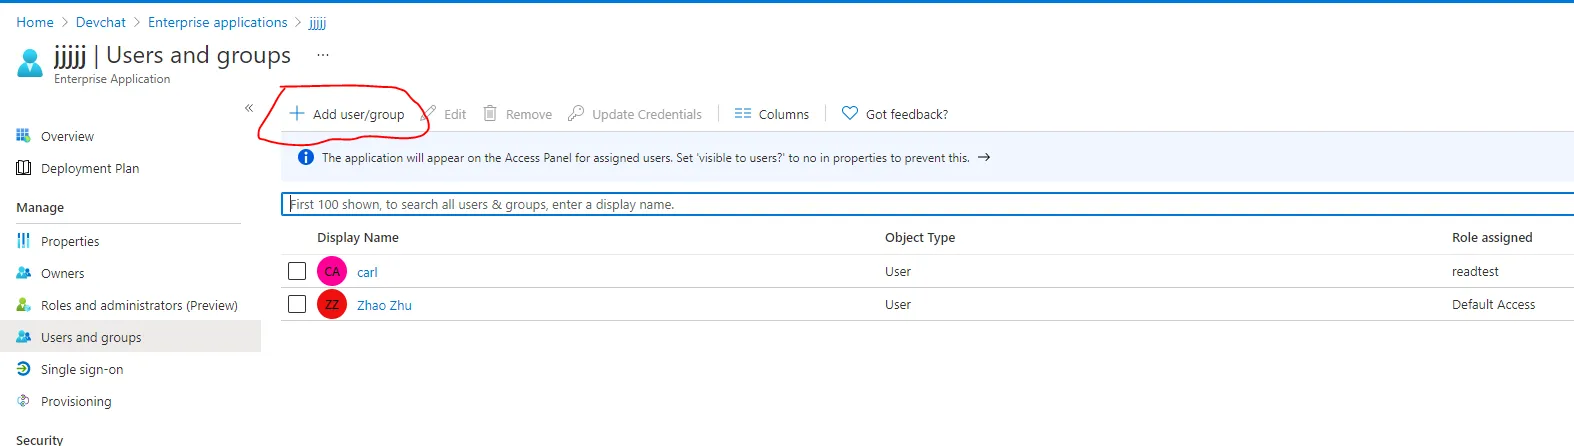1574x446 pixels.
Task: Open the Columns chooser icon
Action: click(x=743, y=114)
